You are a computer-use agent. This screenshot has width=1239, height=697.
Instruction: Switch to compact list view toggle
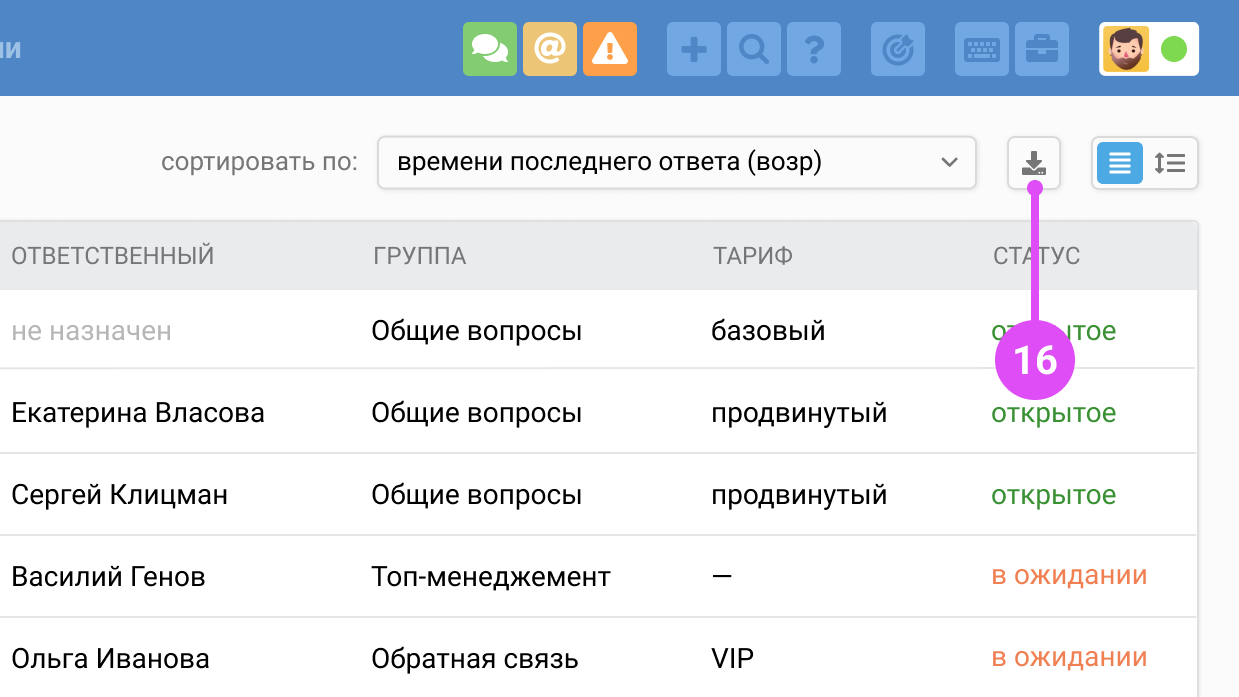(x=1120, y=163)
